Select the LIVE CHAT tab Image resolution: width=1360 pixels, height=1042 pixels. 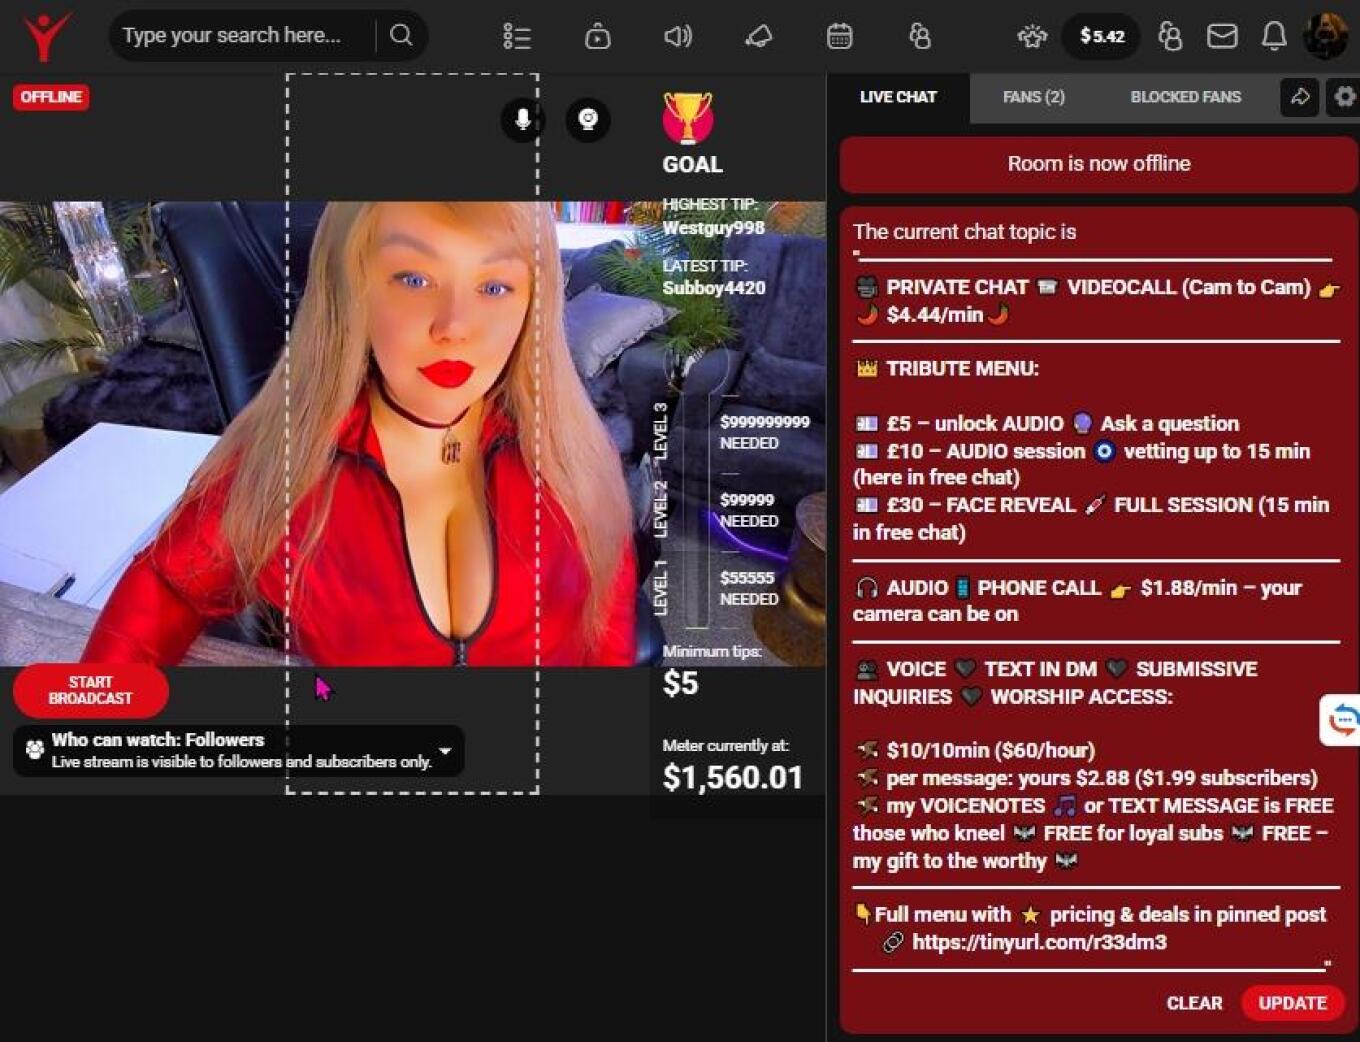point(898,97)
